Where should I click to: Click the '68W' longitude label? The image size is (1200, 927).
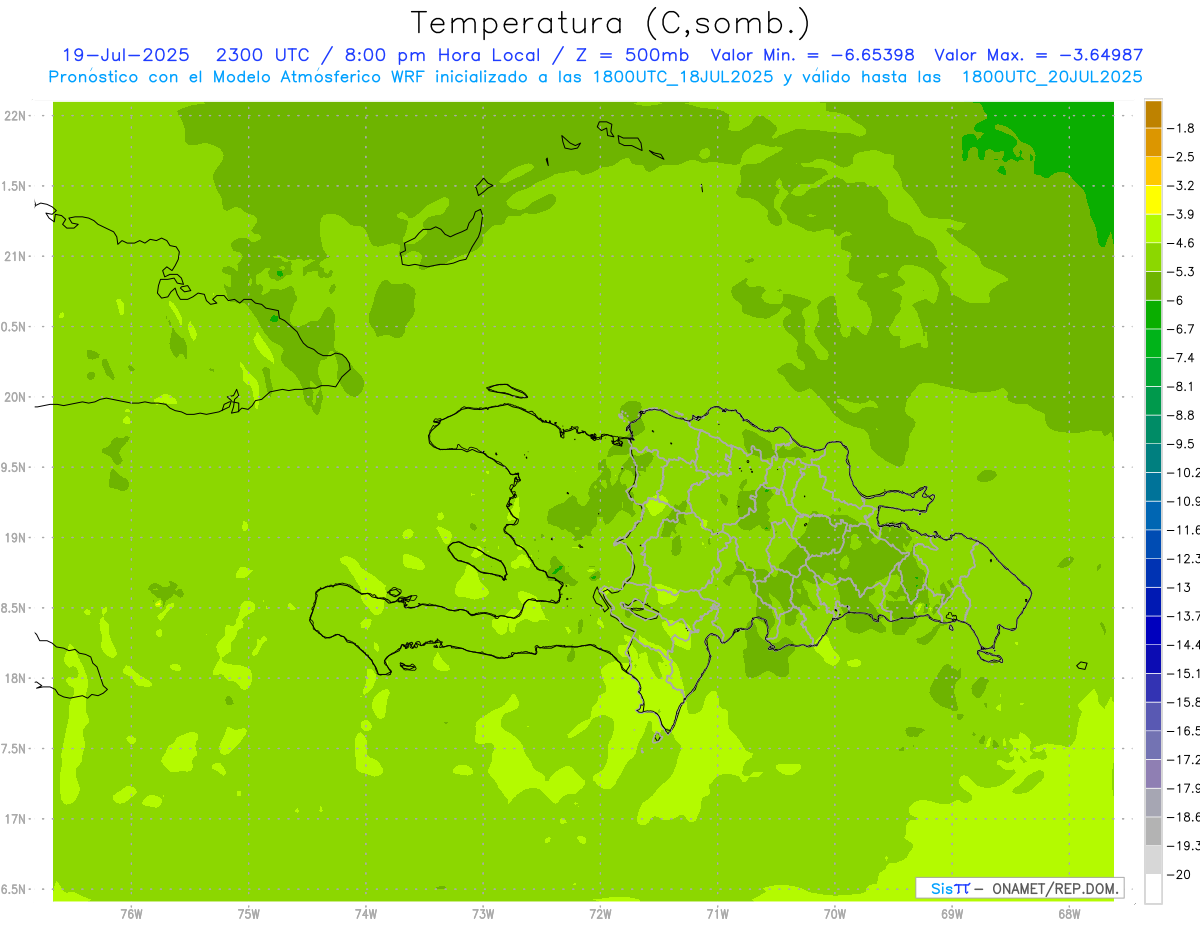1069,912
